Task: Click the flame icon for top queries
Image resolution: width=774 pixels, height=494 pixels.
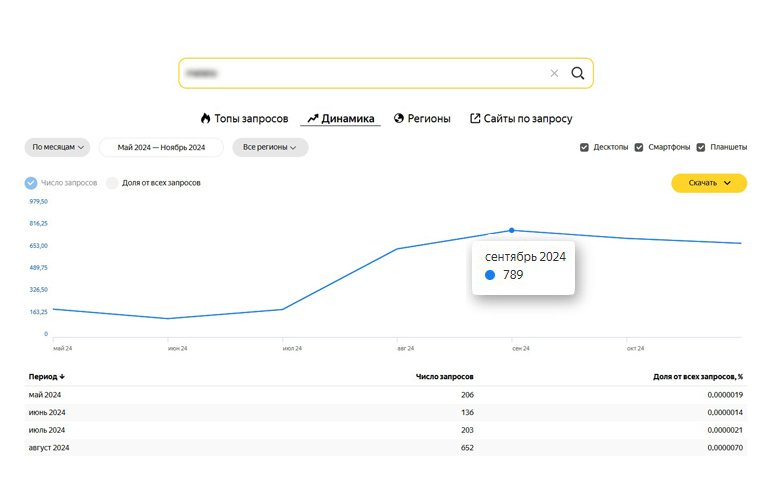Action: click(x=205, y=118)
